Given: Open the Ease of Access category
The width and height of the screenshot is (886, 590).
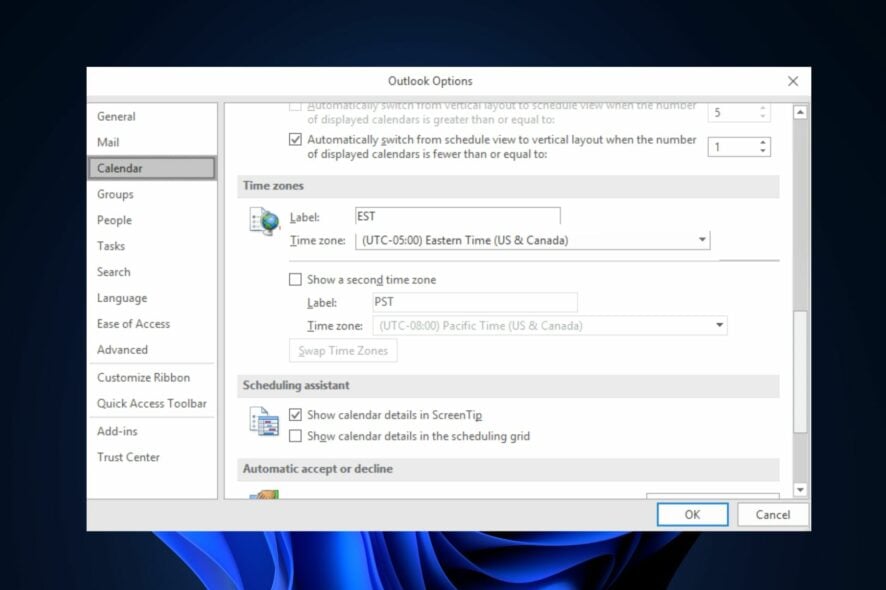Looking at the screenshot, I should click(151, 324).
